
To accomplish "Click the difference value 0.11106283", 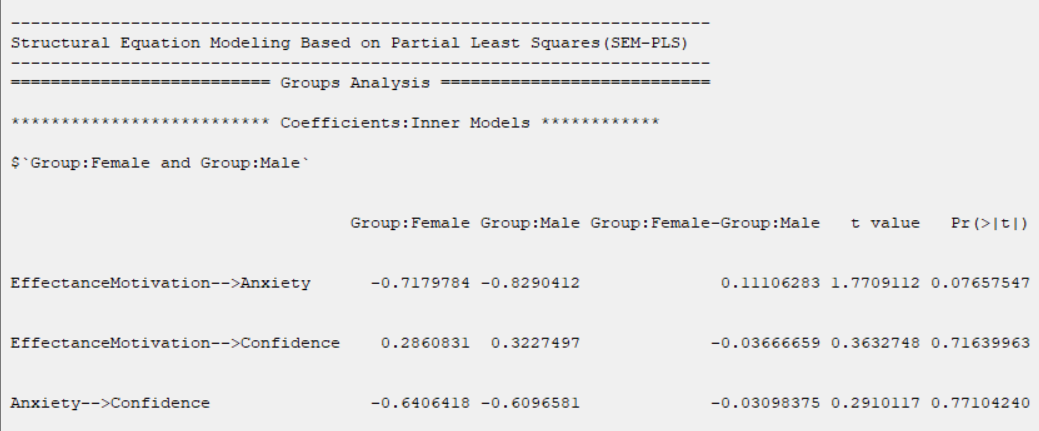I will (770, 283).
